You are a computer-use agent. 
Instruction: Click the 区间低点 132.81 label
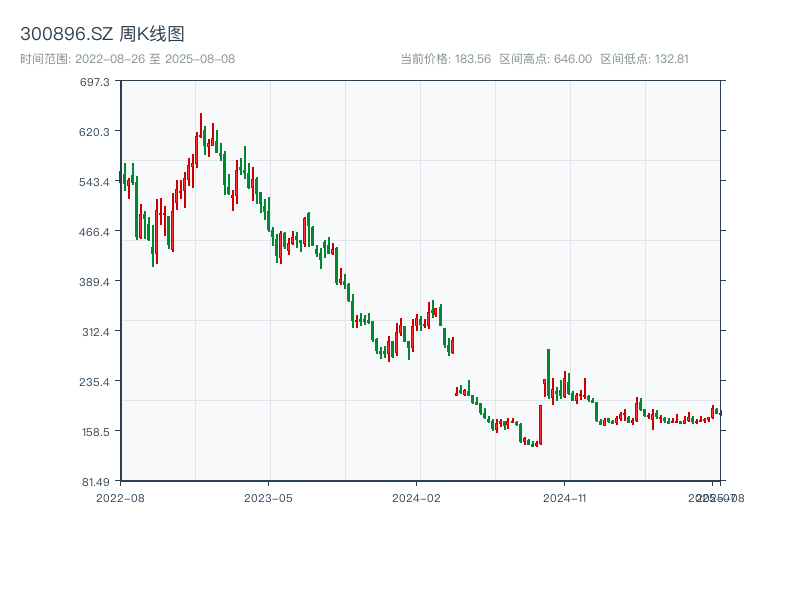[644, 59]
